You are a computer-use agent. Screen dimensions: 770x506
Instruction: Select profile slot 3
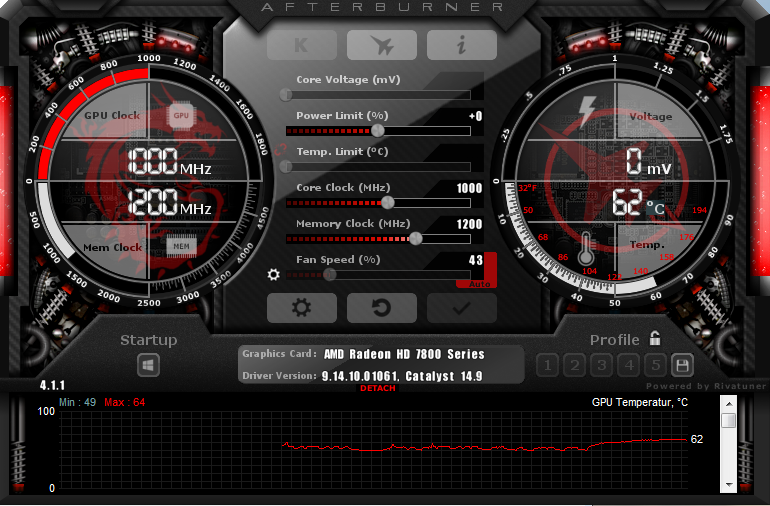[x=602, y=365]
